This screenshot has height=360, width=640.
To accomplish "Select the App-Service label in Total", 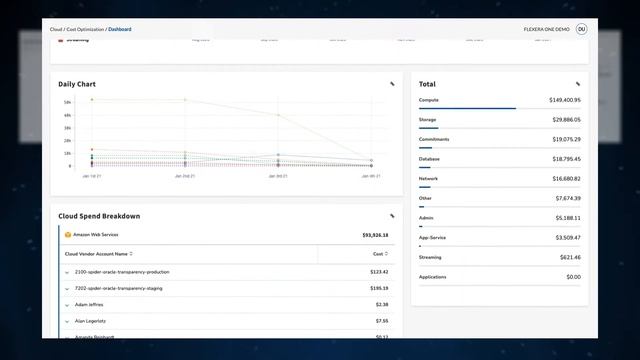I will (x=432, y=238).
